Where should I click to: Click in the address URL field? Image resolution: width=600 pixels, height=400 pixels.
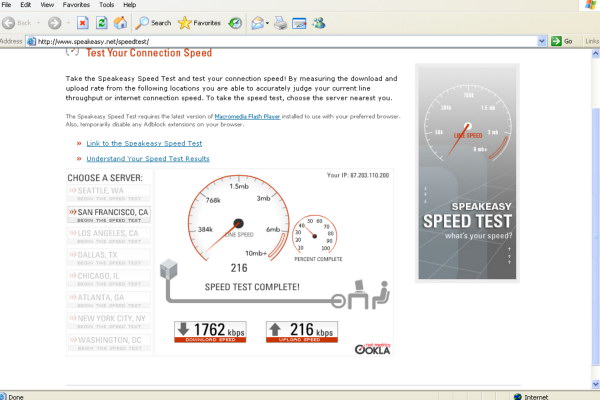point(286,41)
